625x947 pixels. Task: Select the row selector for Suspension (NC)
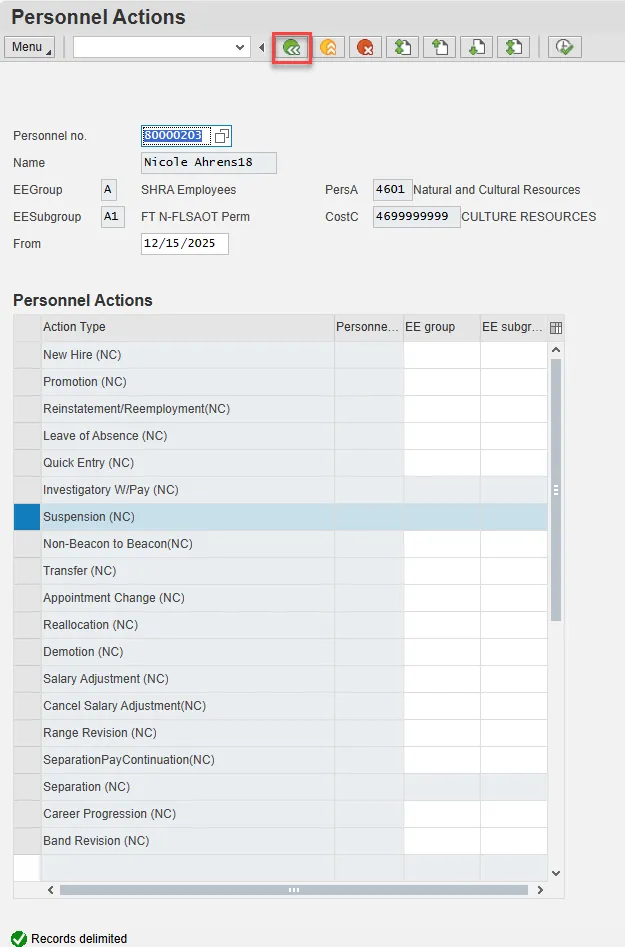click(x=27, y=517)
